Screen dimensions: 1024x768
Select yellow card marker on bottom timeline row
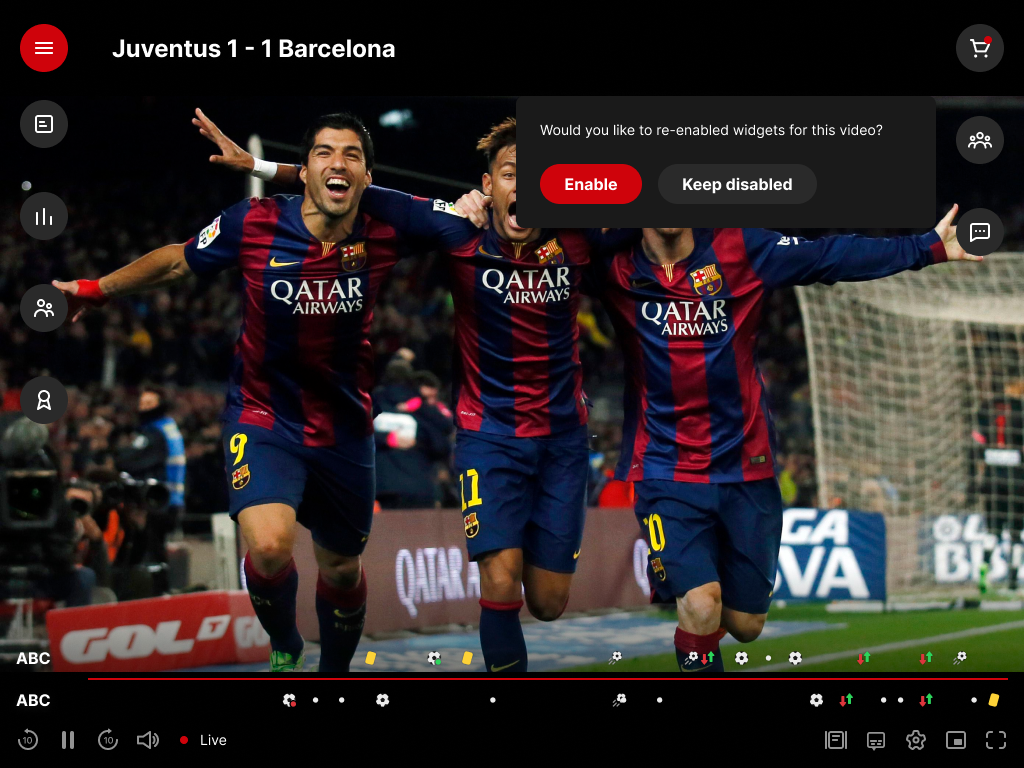tap(993, 700)
